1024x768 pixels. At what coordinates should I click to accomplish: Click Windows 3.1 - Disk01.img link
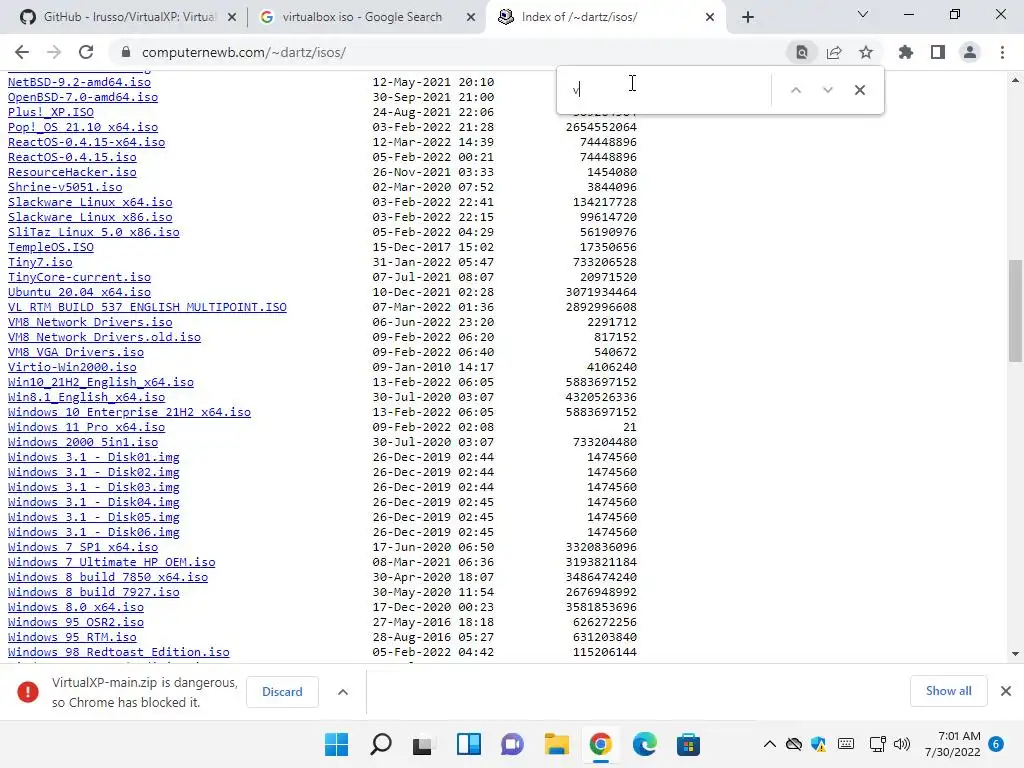point(93,457)
